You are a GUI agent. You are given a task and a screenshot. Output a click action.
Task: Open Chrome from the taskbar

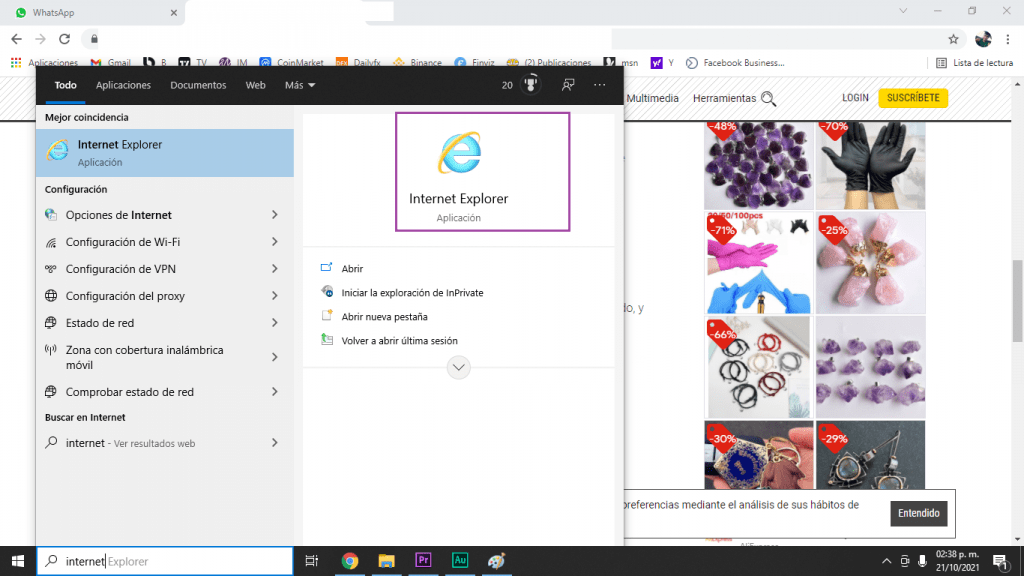tap(350, 561)
